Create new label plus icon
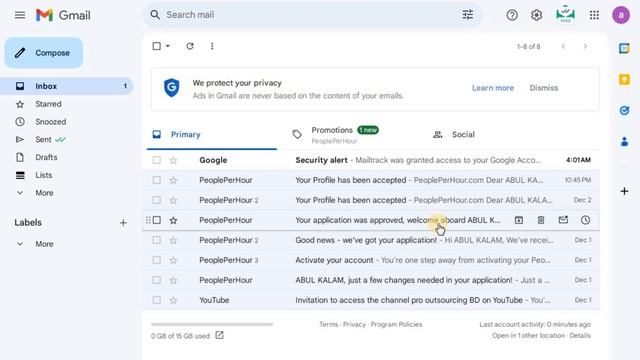This screenshot has width=640, height=360. point(123,223)
